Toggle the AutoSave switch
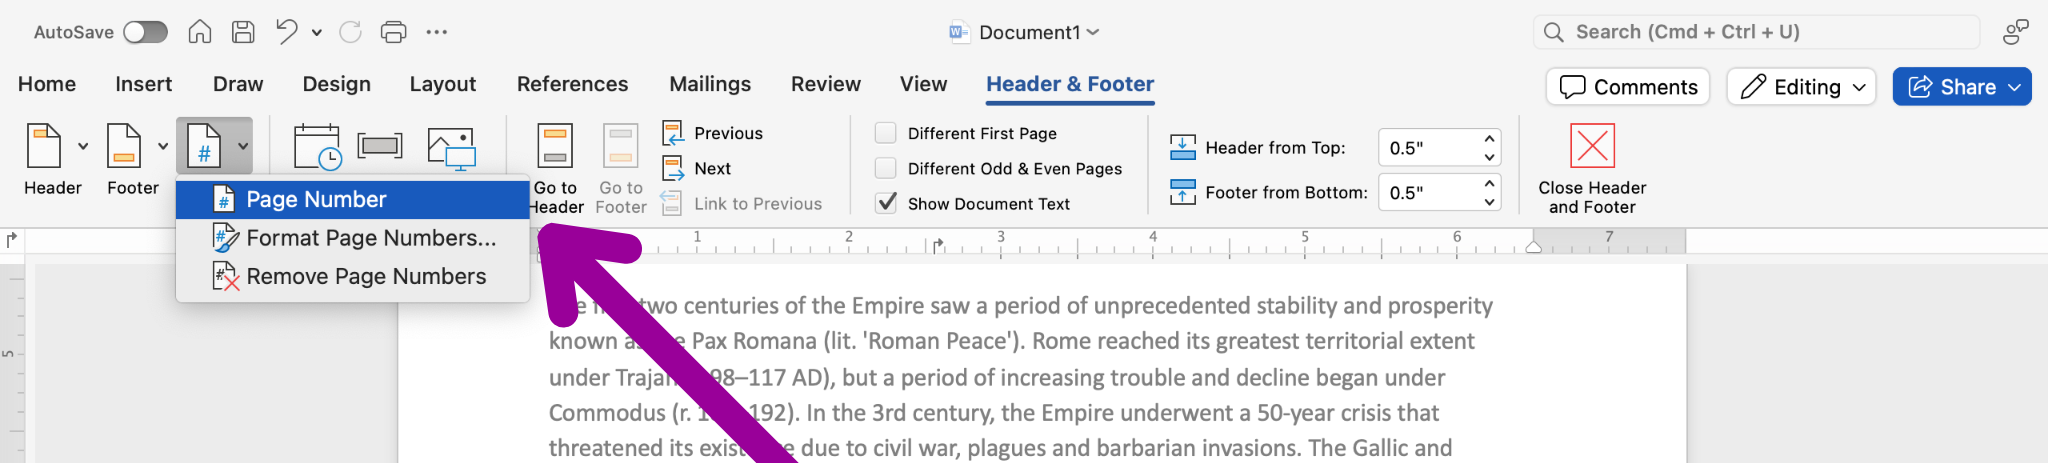This screenshot has height=463, width=2048. pos(145,32)
